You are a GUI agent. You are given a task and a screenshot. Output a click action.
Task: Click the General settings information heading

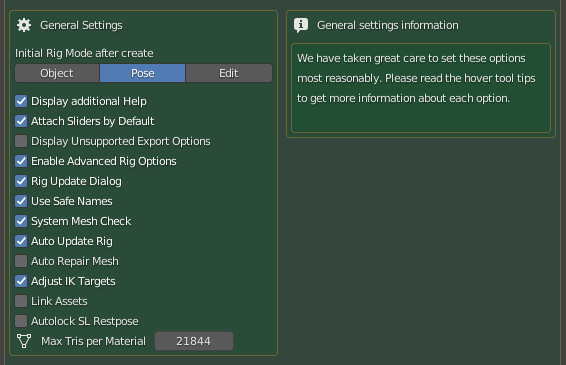[x=388, y=25]
